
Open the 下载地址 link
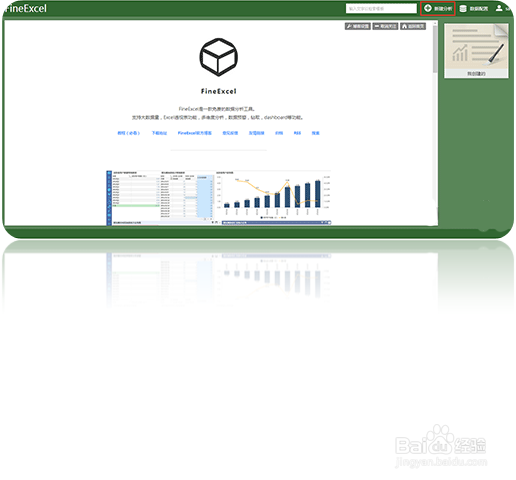coord(159,133)
